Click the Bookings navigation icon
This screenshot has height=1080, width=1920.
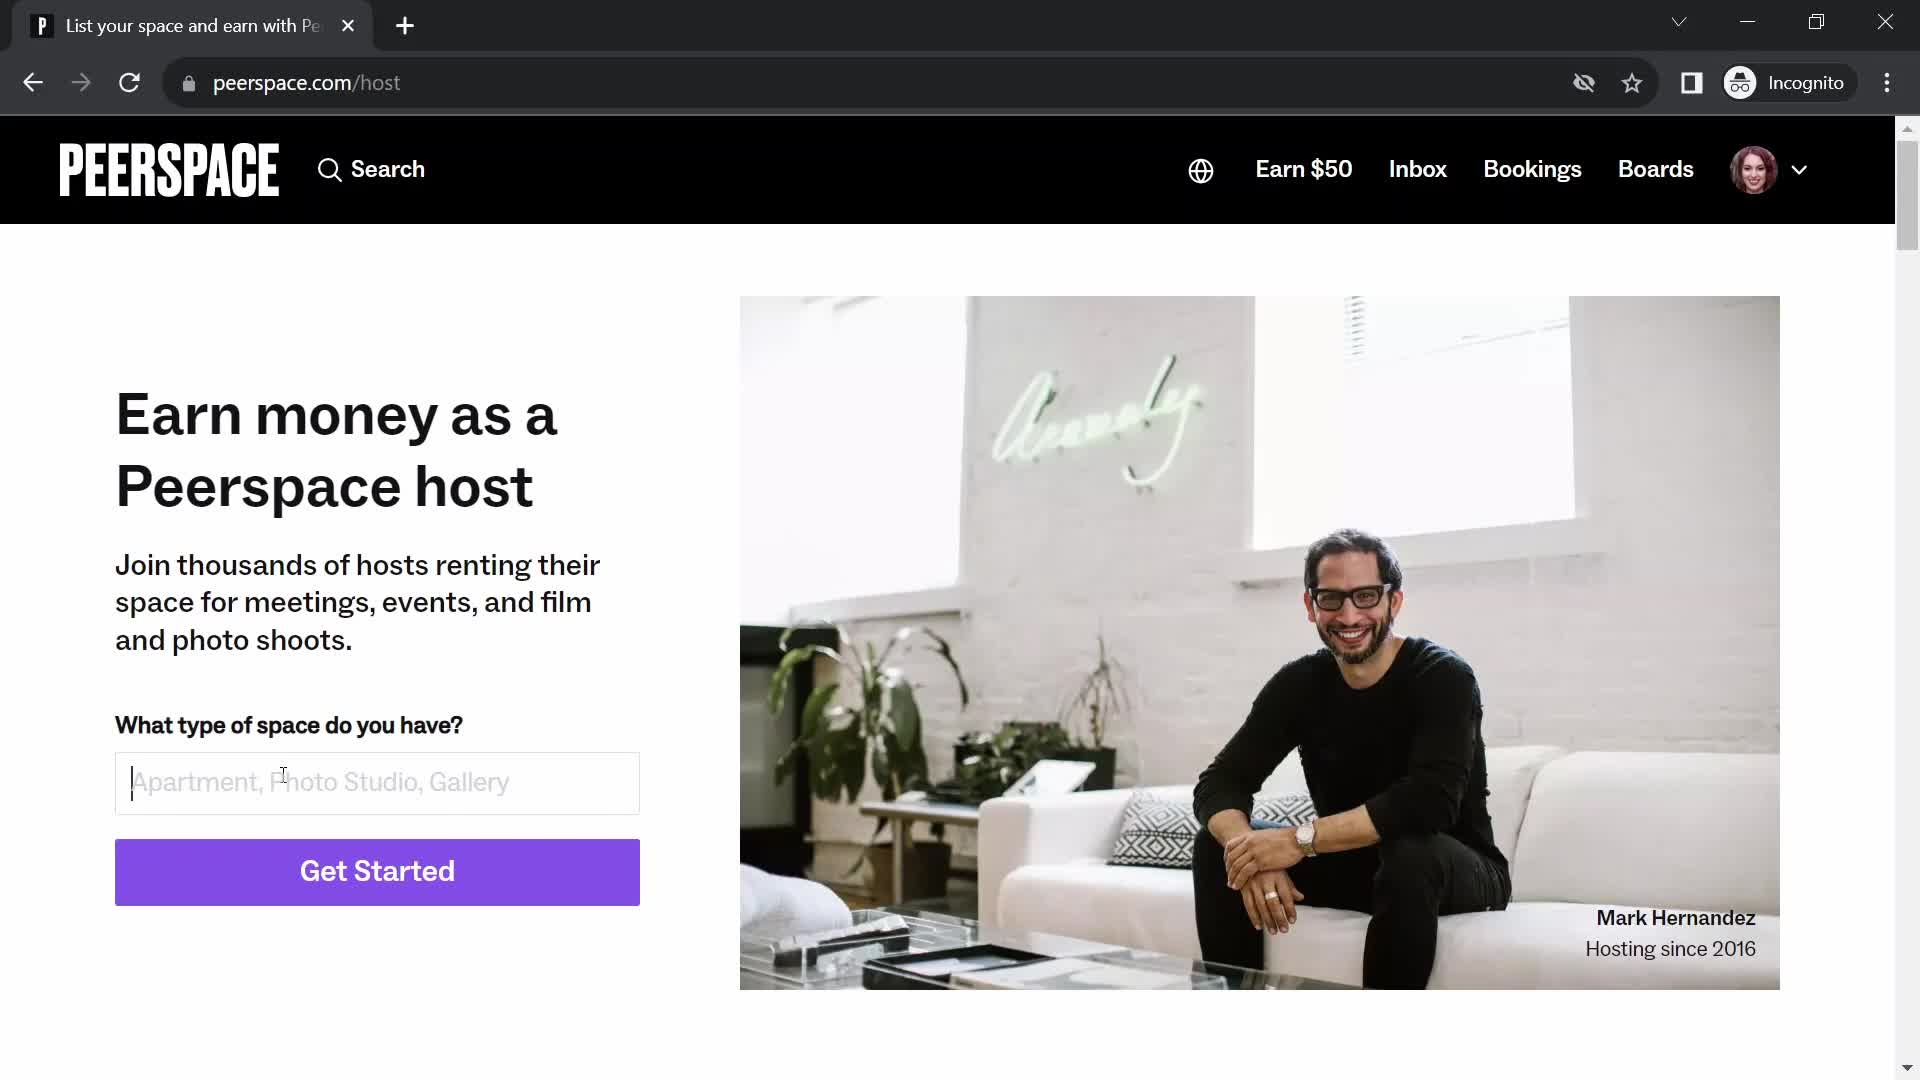point(1532,169)
